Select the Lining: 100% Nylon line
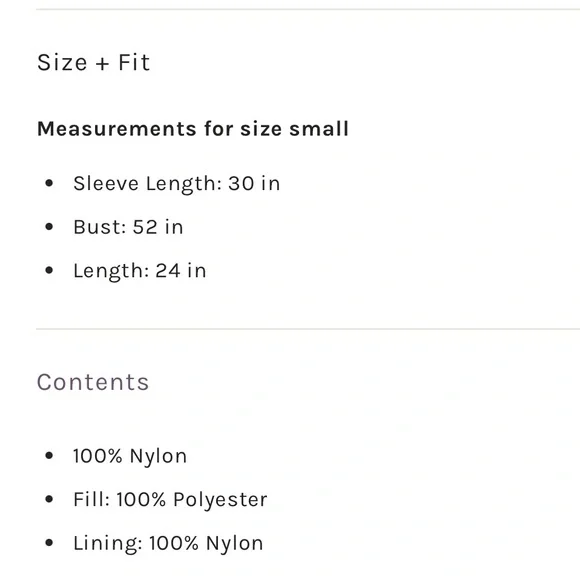 [x=168, y=544]
